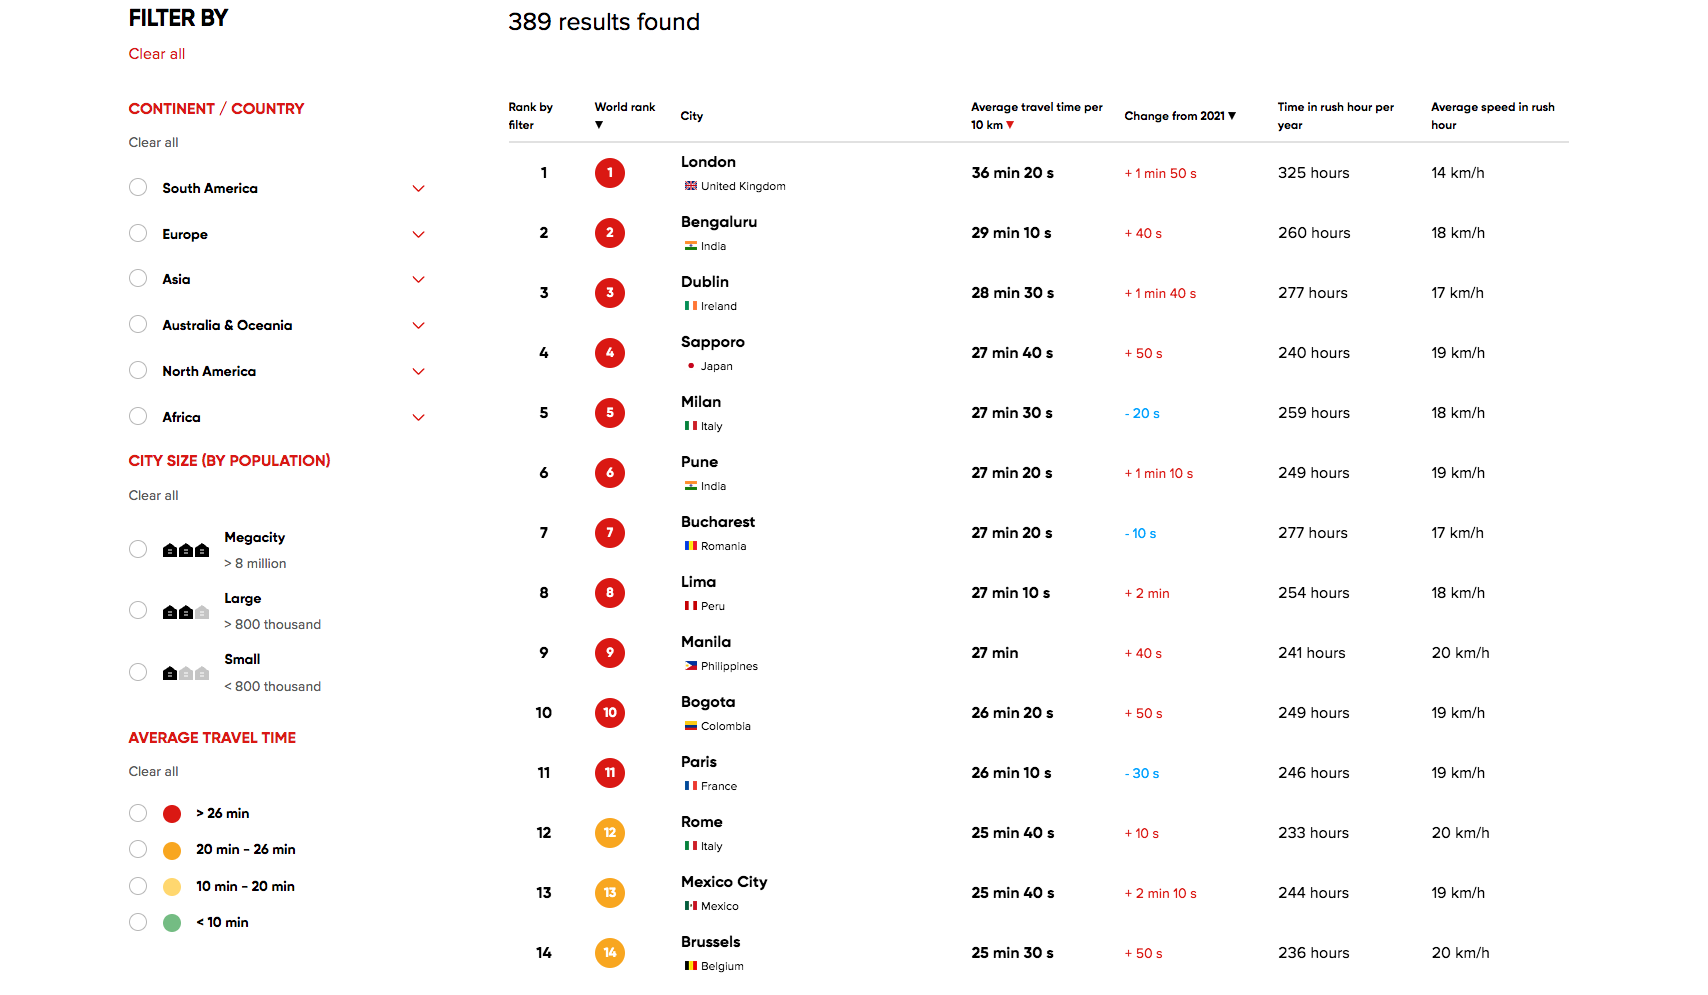This screenshot has width=1708, height=995.
Task: Open the Bengaluru city row name
Action: point(718,222)
